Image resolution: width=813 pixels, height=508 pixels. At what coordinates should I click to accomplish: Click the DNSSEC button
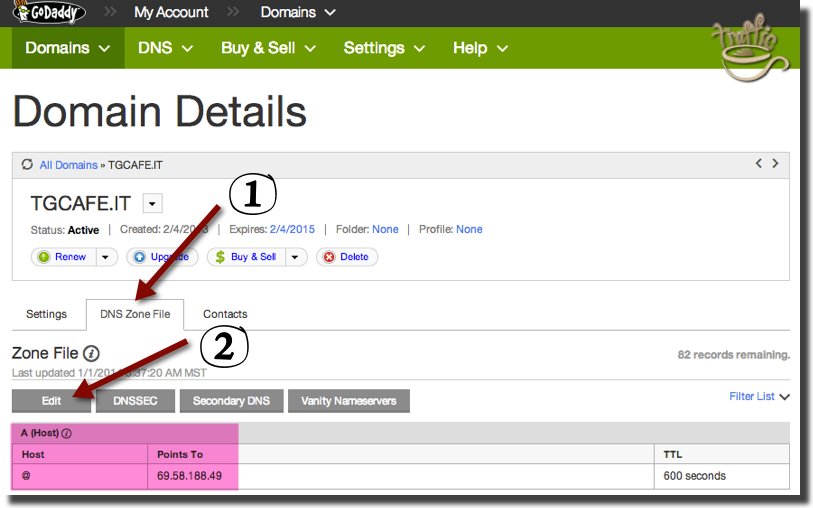pyautogui.click(x=135, y=401)
